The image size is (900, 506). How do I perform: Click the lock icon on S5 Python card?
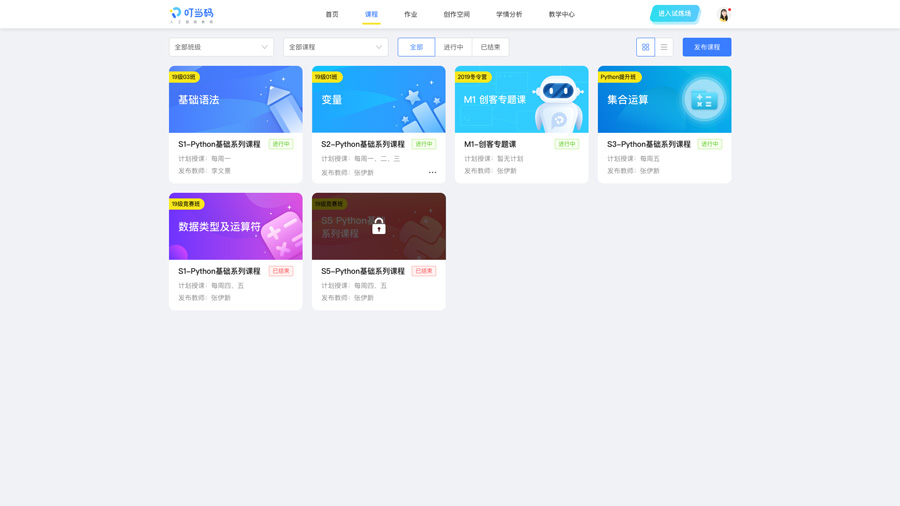[x=379, y=226]
